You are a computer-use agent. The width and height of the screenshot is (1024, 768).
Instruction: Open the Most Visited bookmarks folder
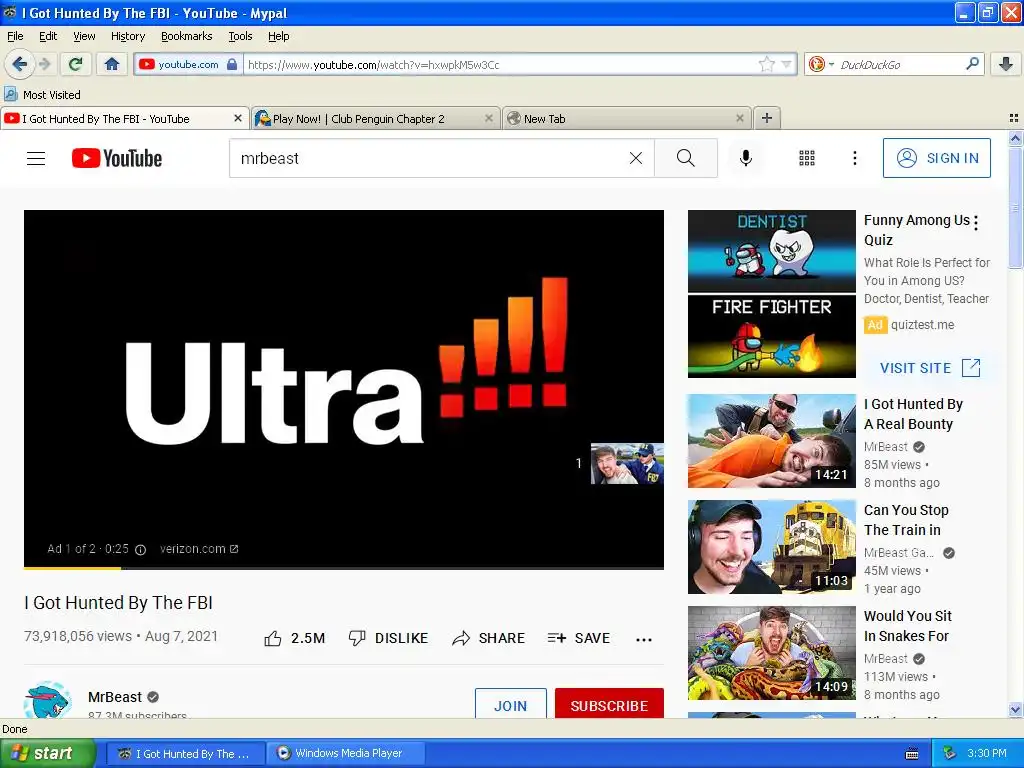(x=42, y=95)
